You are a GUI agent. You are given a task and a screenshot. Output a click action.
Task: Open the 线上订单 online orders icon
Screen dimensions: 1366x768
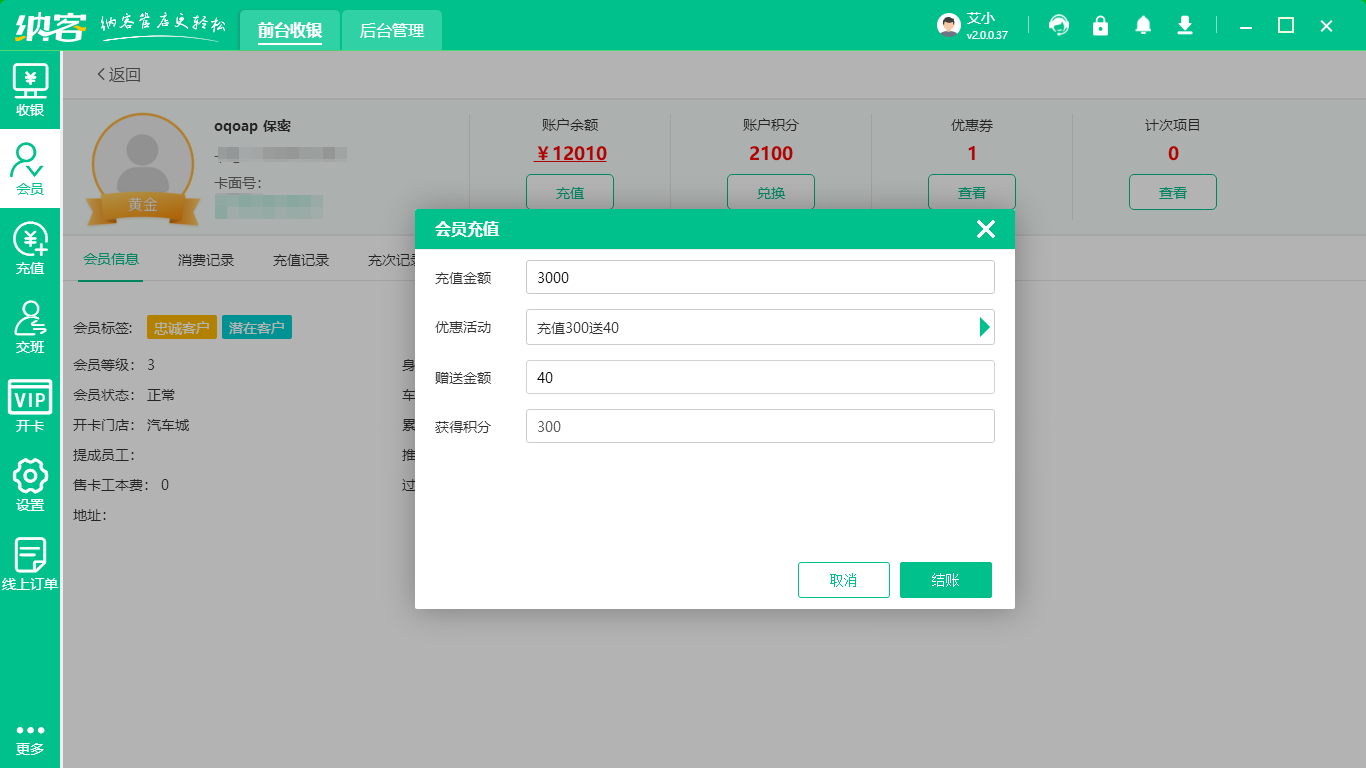click(30, 563)
